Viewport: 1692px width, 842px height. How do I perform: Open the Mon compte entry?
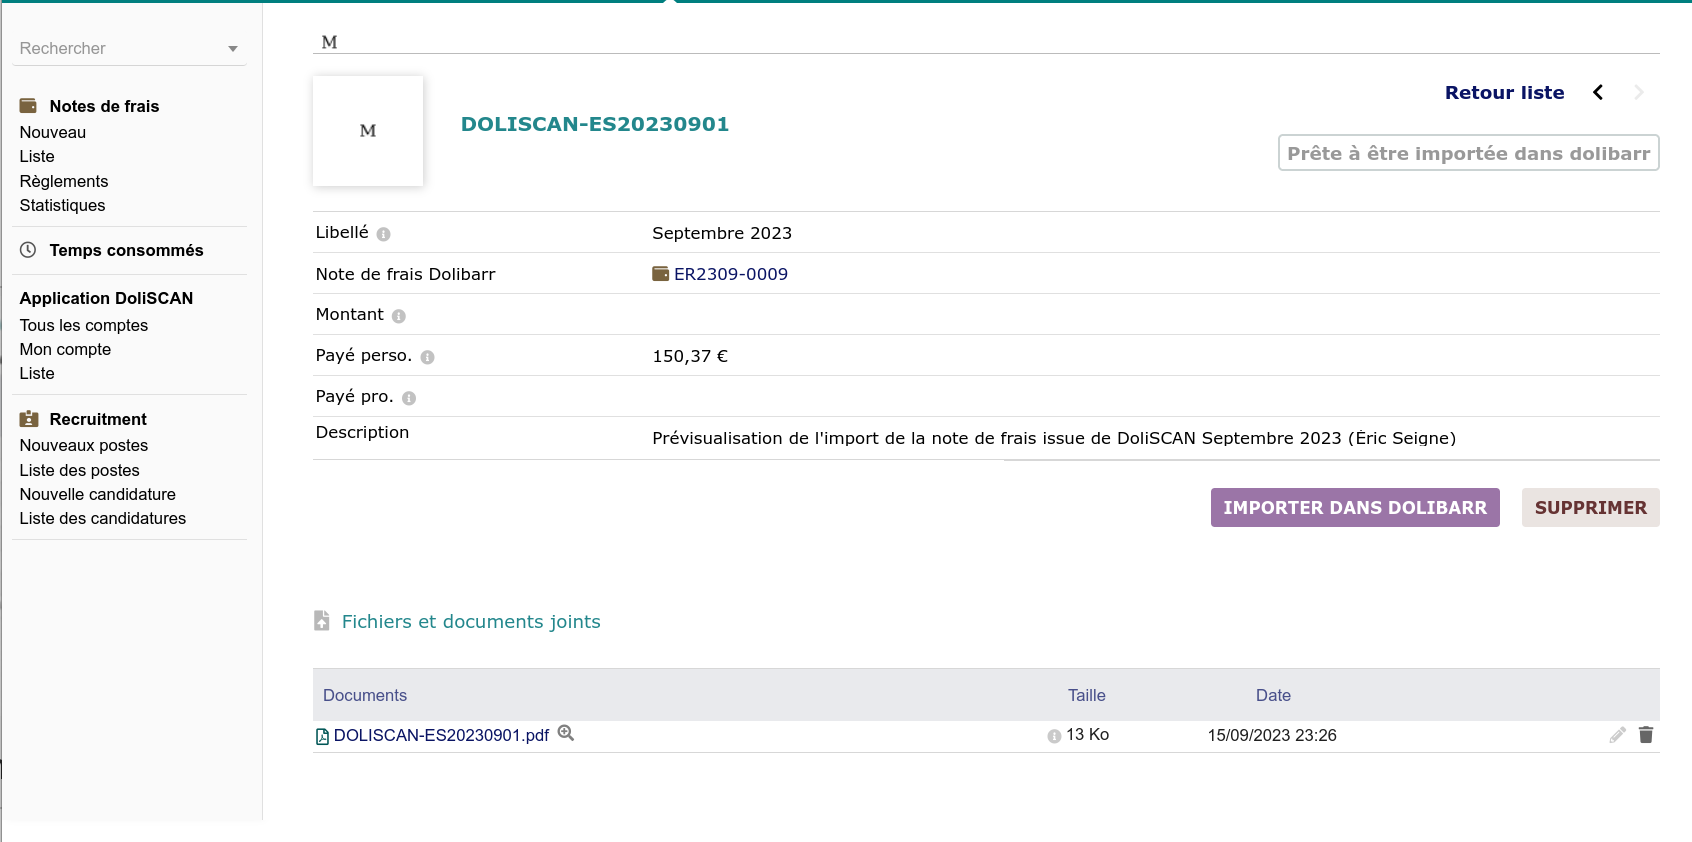[x=65, y=349]
